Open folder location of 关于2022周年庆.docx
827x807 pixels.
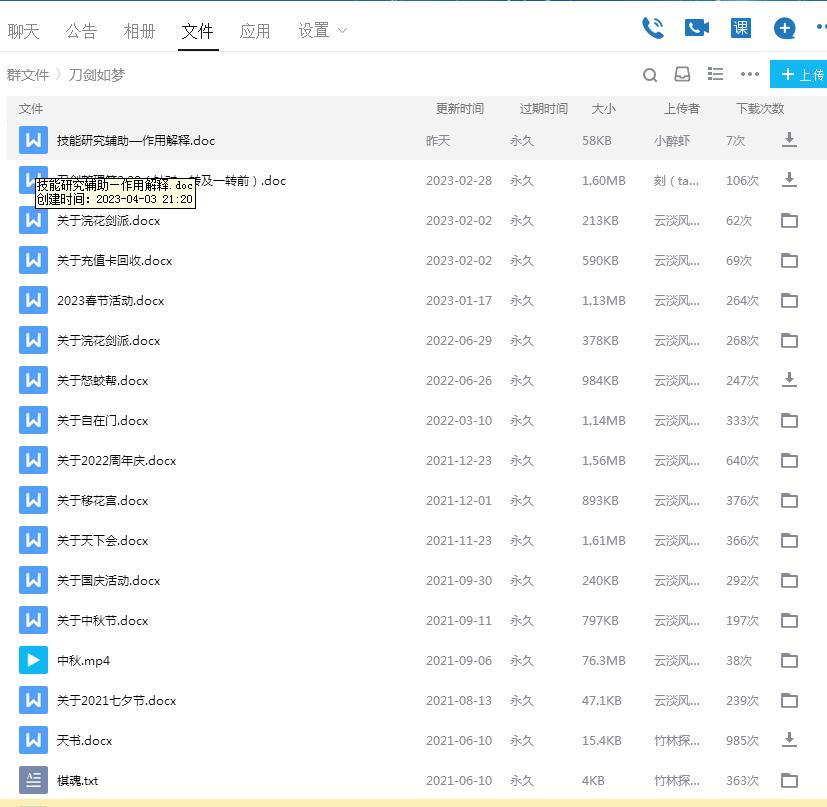coord(789,460)
